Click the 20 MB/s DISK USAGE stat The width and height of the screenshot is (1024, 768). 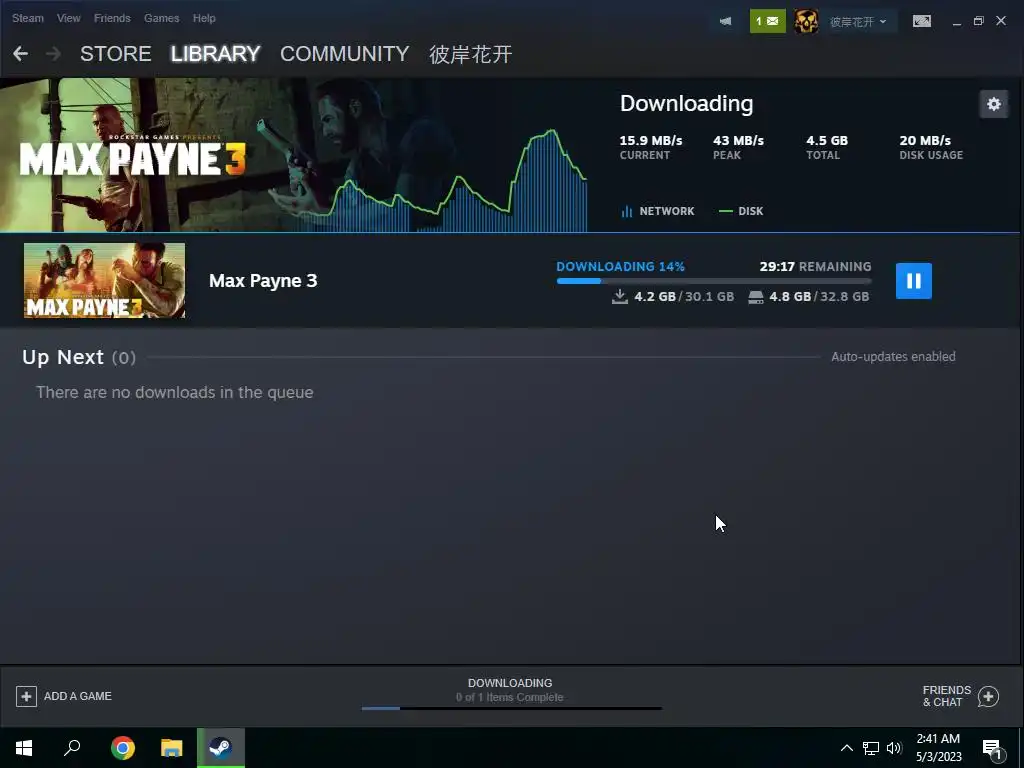pyautogui.click(x=931, y=147)
